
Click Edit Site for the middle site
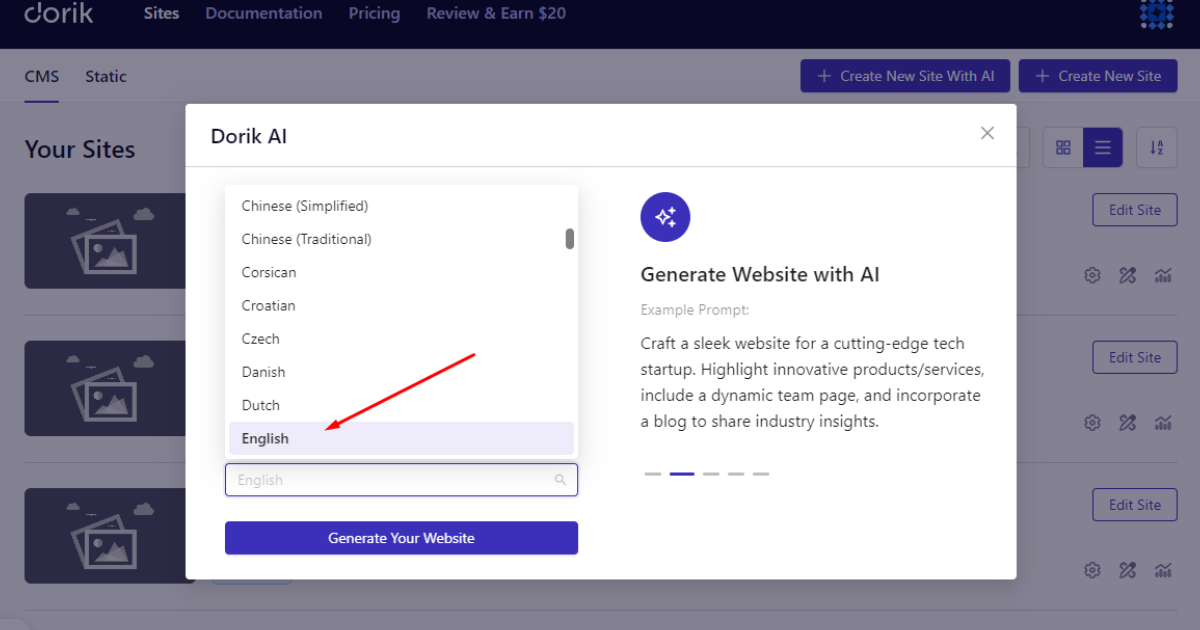[x=1135, y=357]
